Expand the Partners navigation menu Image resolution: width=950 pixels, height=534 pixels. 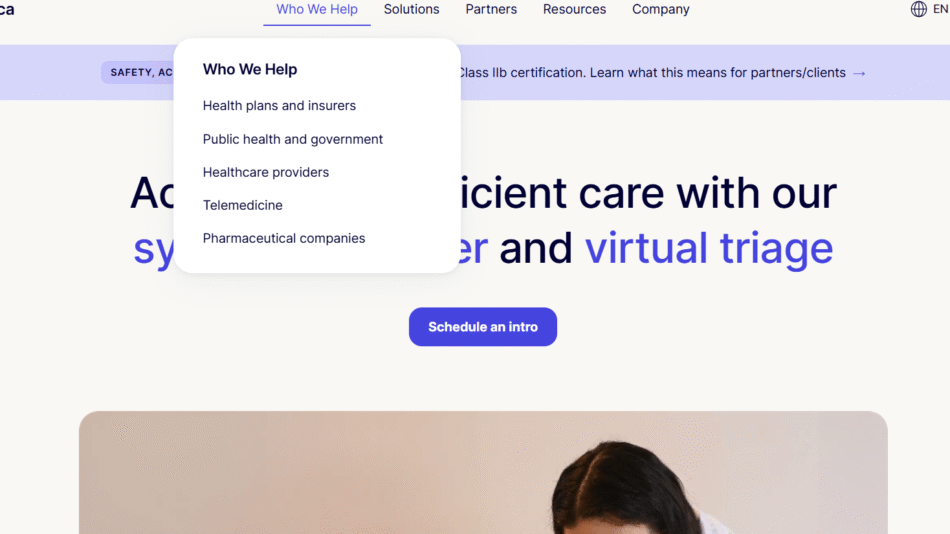click(x=491, y=10)
